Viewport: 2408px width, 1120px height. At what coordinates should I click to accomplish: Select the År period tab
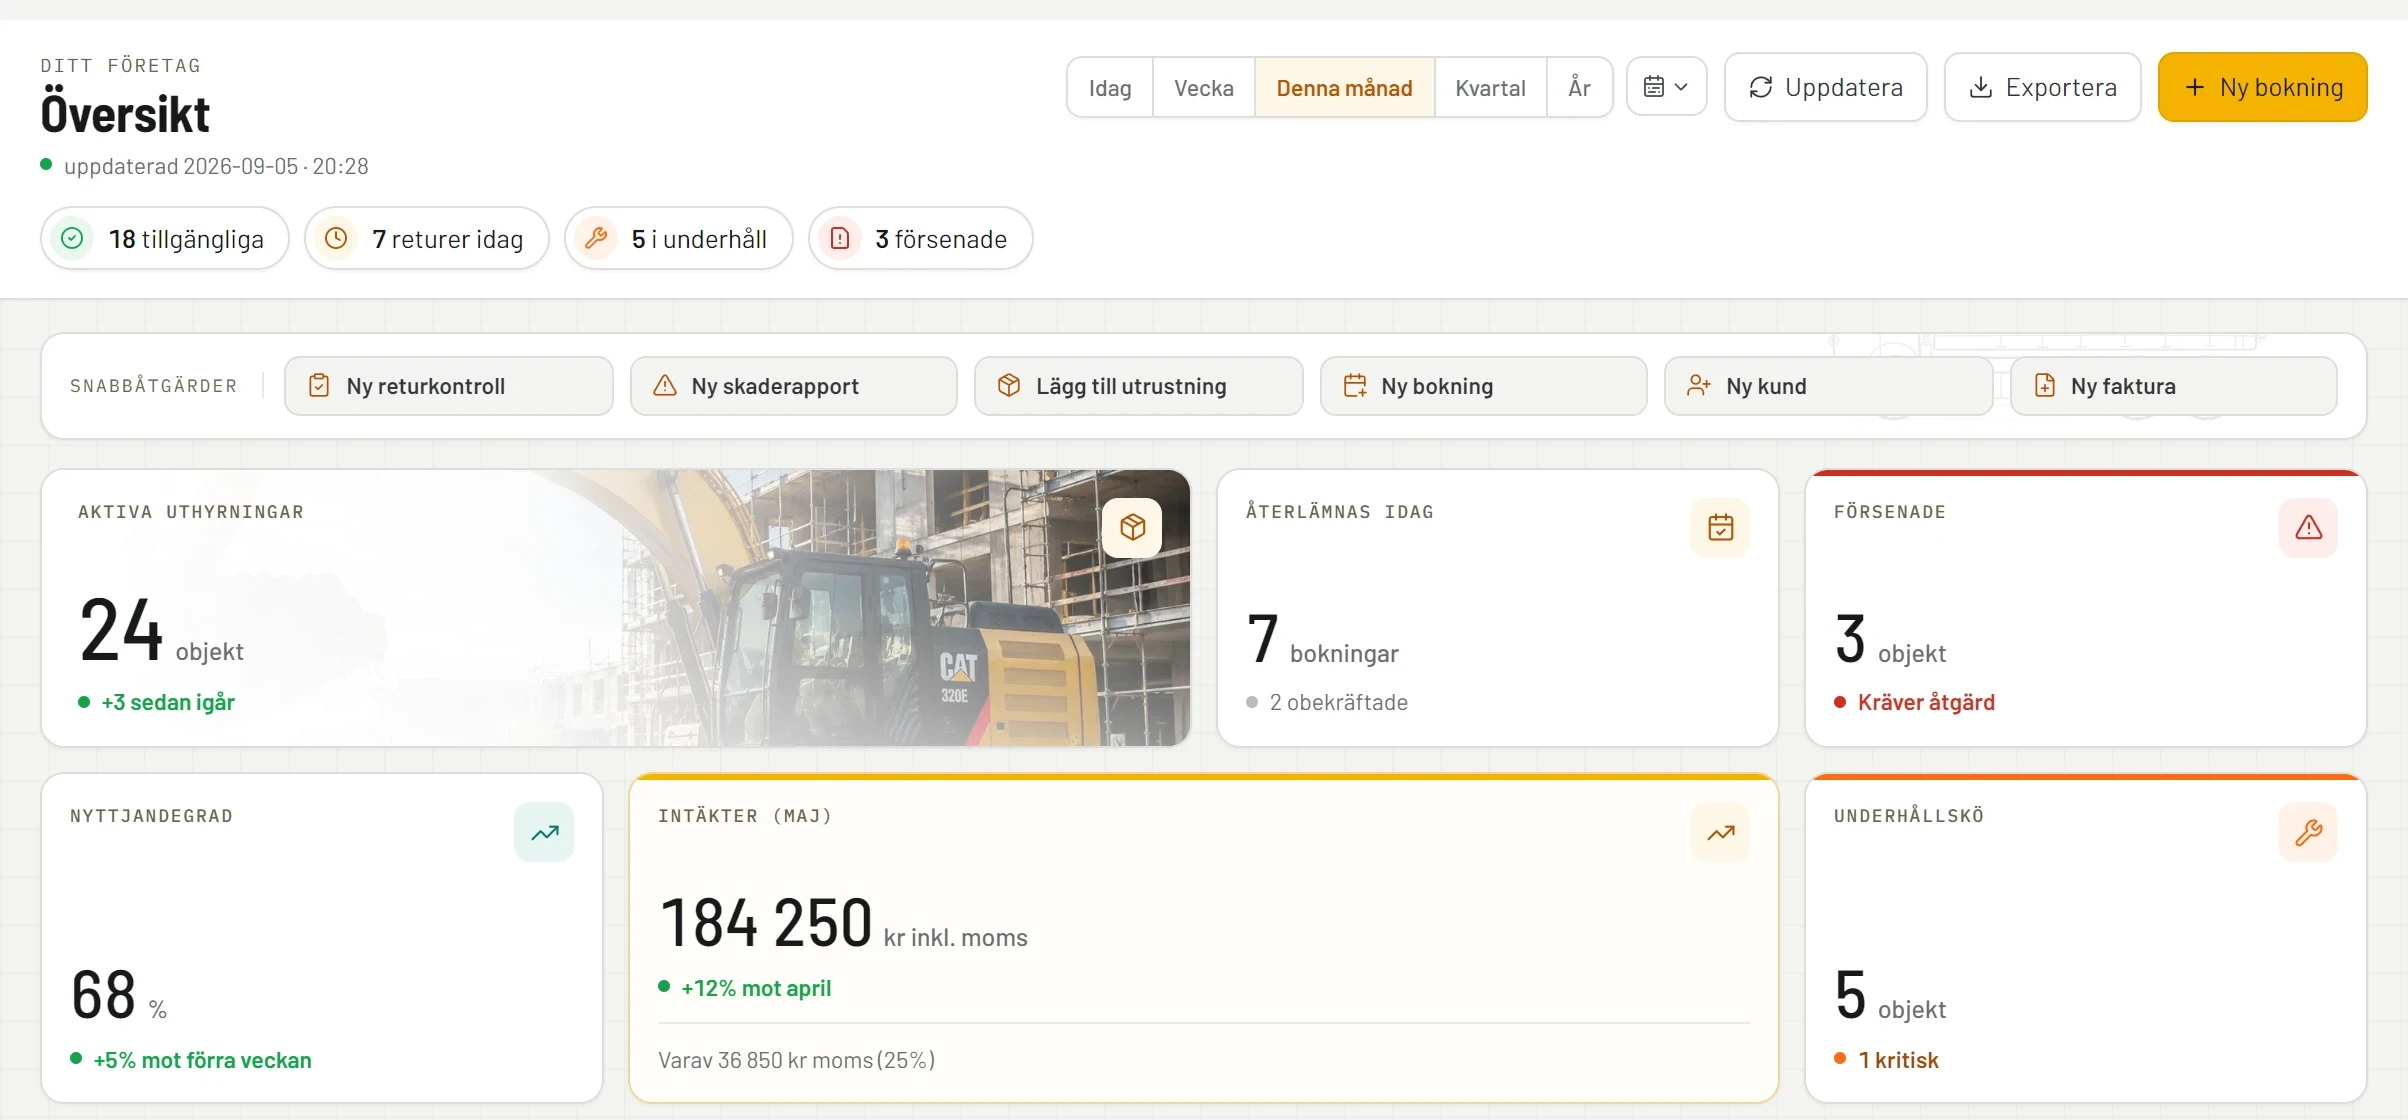pos(1579,88)
